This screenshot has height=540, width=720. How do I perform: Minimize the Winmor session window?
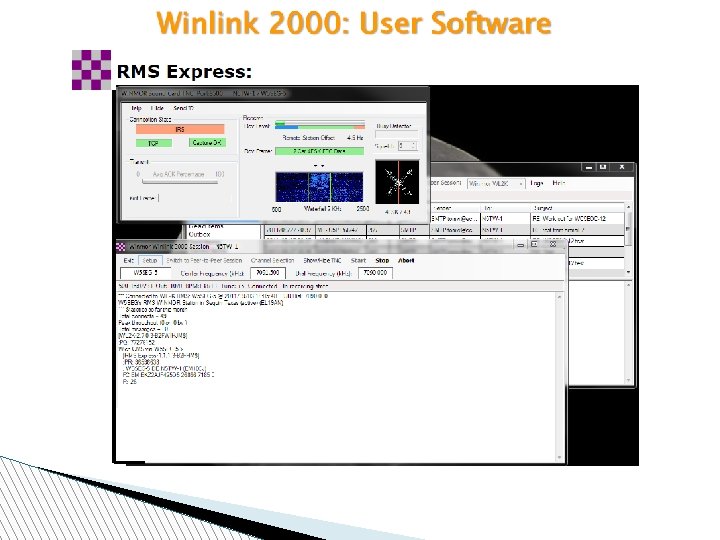[520, 245]
